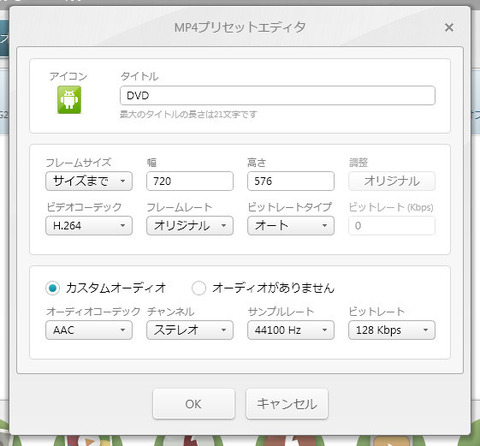Viewport: 480px width, 446px height.
Task: Click the 調整 オリジナル button
Action: pyautogui.click(x=392, y=181)
